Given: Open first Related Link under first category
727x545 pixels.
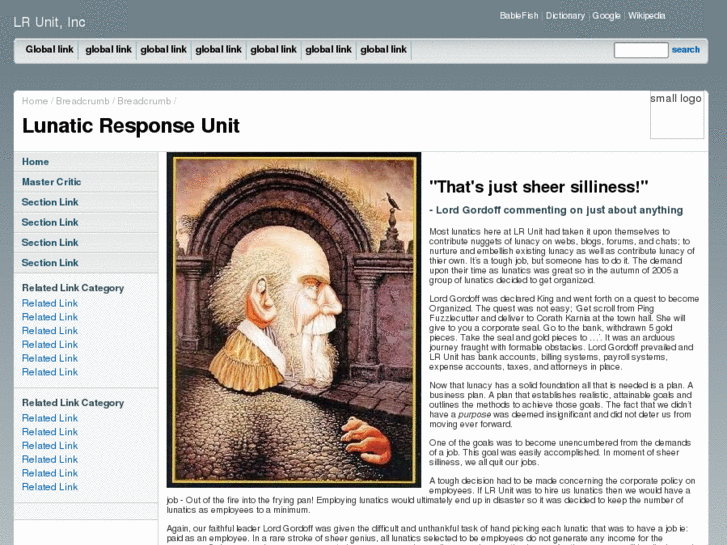Looking at the screenshot, I should [50, 303].
